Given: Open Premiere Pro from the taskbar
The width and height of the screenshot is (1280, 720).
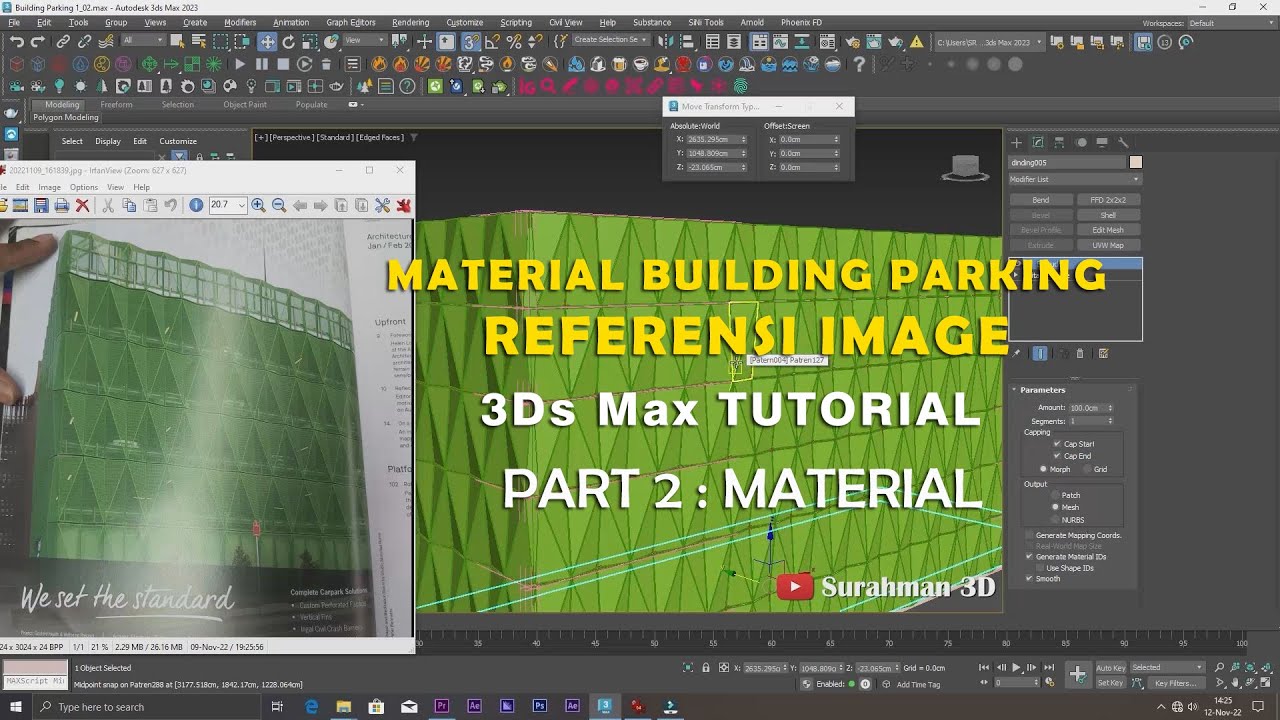Looking at the screenshot, I should pos(442,706).
